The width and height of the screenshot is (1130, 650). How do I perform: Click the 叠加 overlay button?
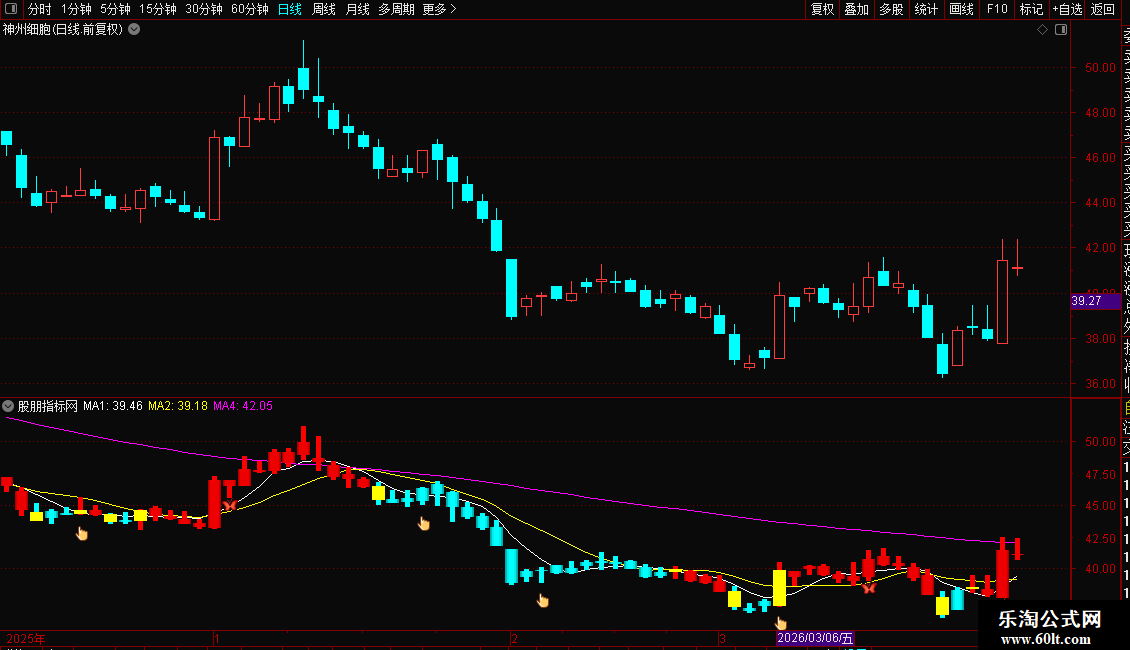pyautogui.click(x=857, y=9)
